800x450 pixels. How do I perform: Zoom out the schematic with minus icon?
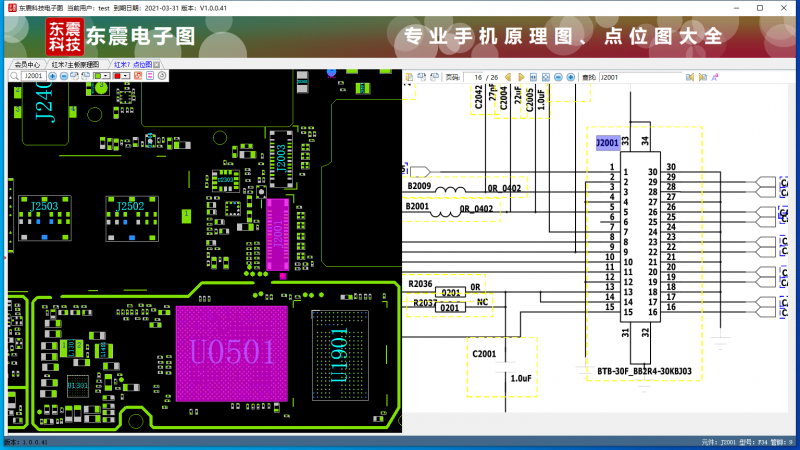coord(558,77)
